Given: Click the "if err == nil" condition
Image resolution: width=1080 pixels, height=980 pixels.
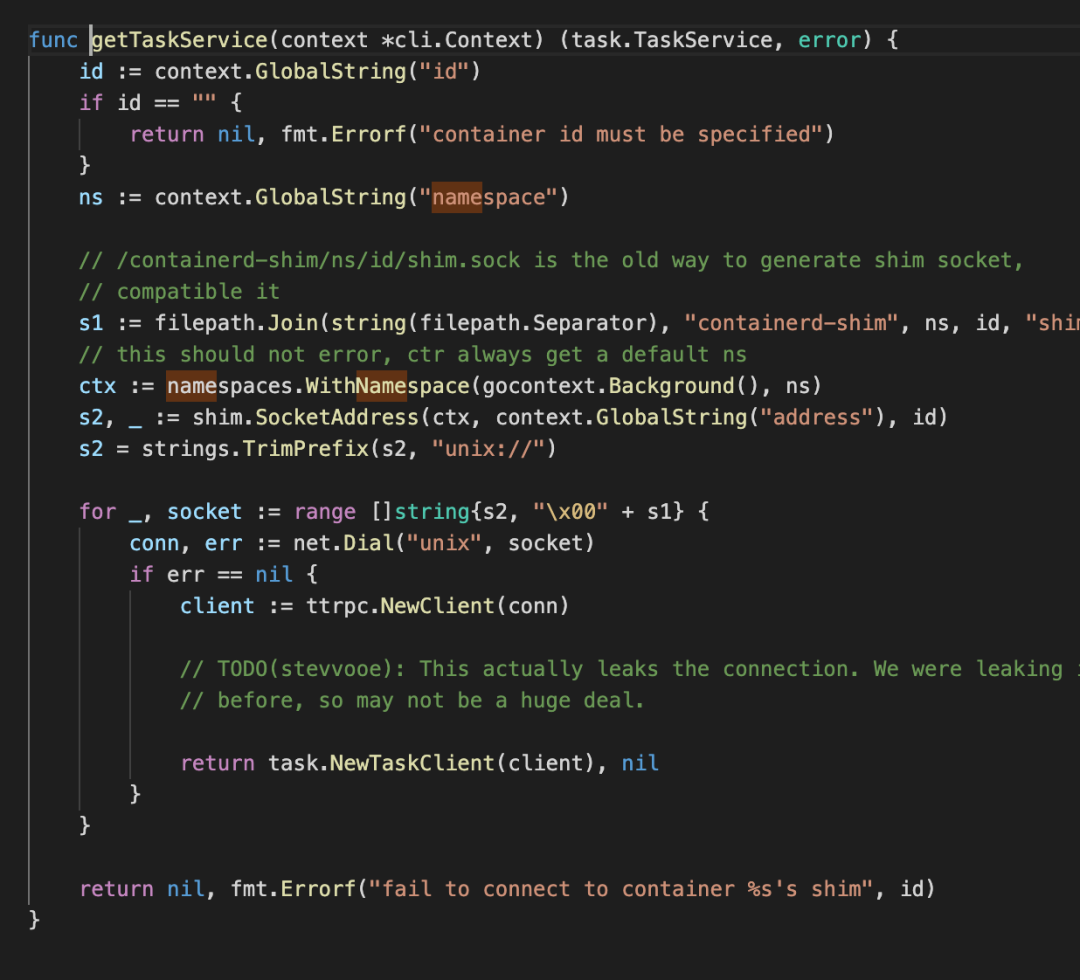Looking at the screenshot, I should 211,575.
